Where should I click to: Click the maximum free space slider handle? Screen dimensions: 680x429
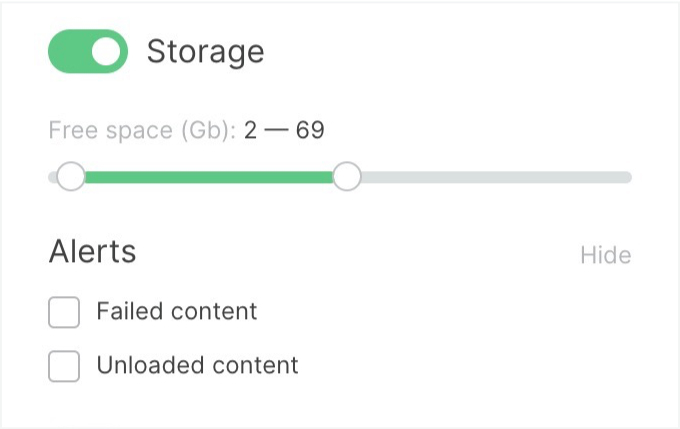tap(346, 177)
